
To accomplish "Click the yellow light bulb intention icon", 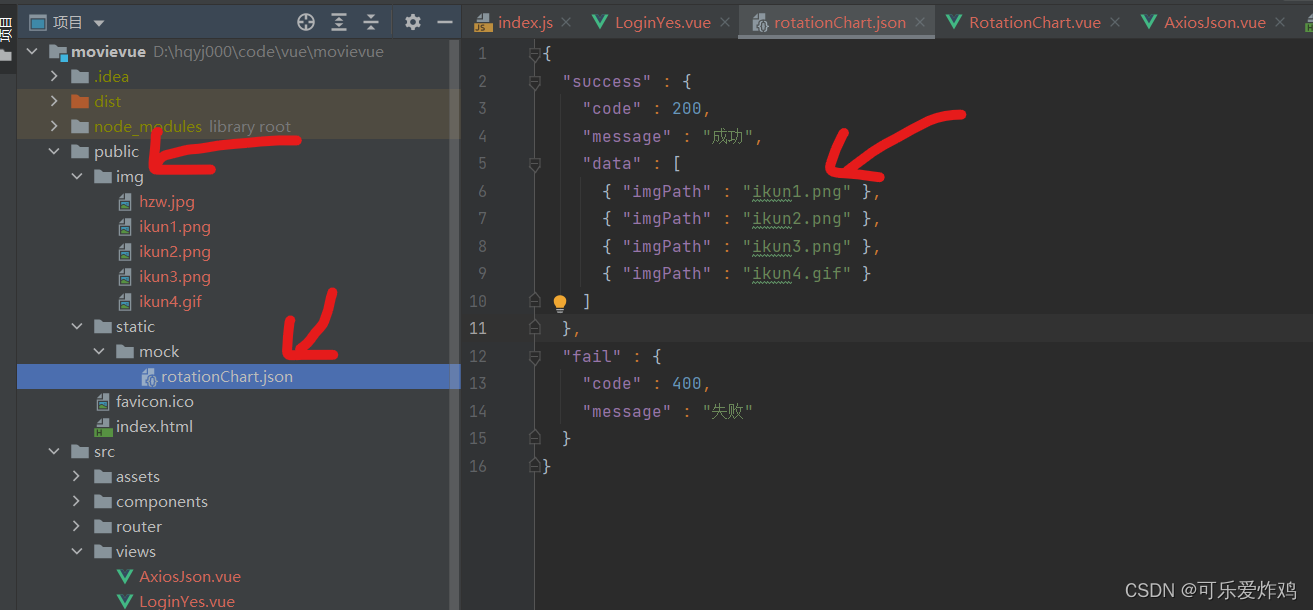I will [x=560, y=302].
